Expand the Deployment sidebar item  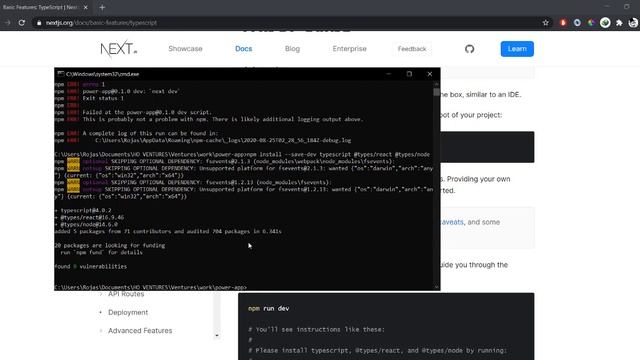coord(128,312)
